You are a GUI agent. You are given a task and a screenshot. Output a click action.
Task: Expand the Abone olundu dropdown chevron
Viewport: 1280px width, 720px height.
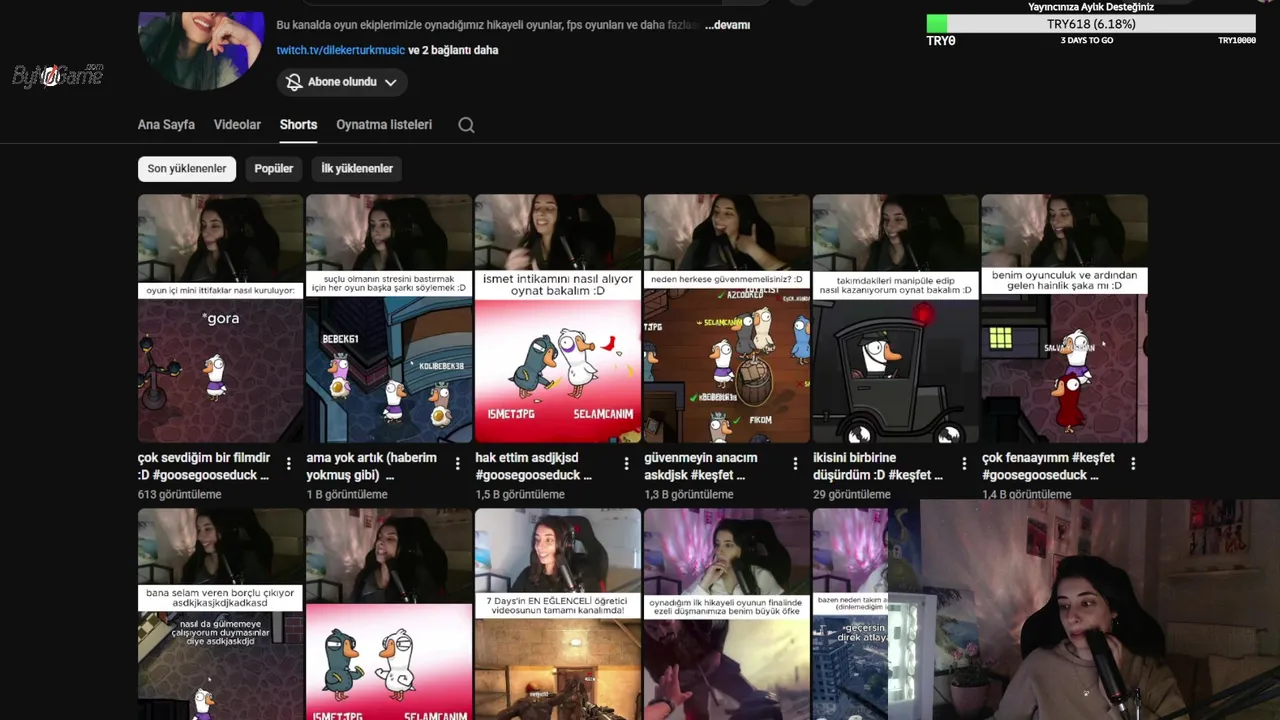coord(390,82)
